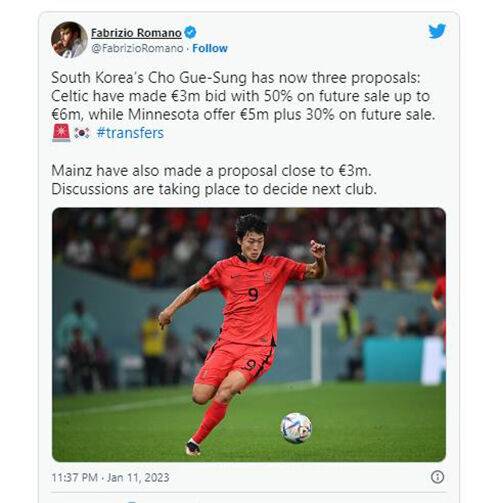
Task: Click the blue verified checkmark badge
Action: pos(190,33)
